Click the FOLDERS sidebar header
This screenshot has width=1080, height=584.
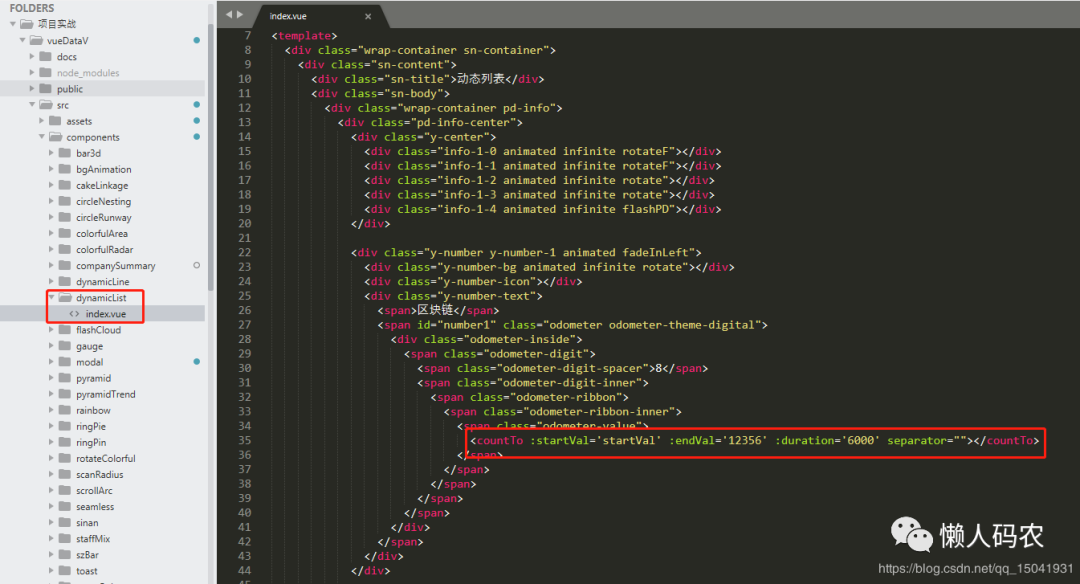click(x=32, y=8)
